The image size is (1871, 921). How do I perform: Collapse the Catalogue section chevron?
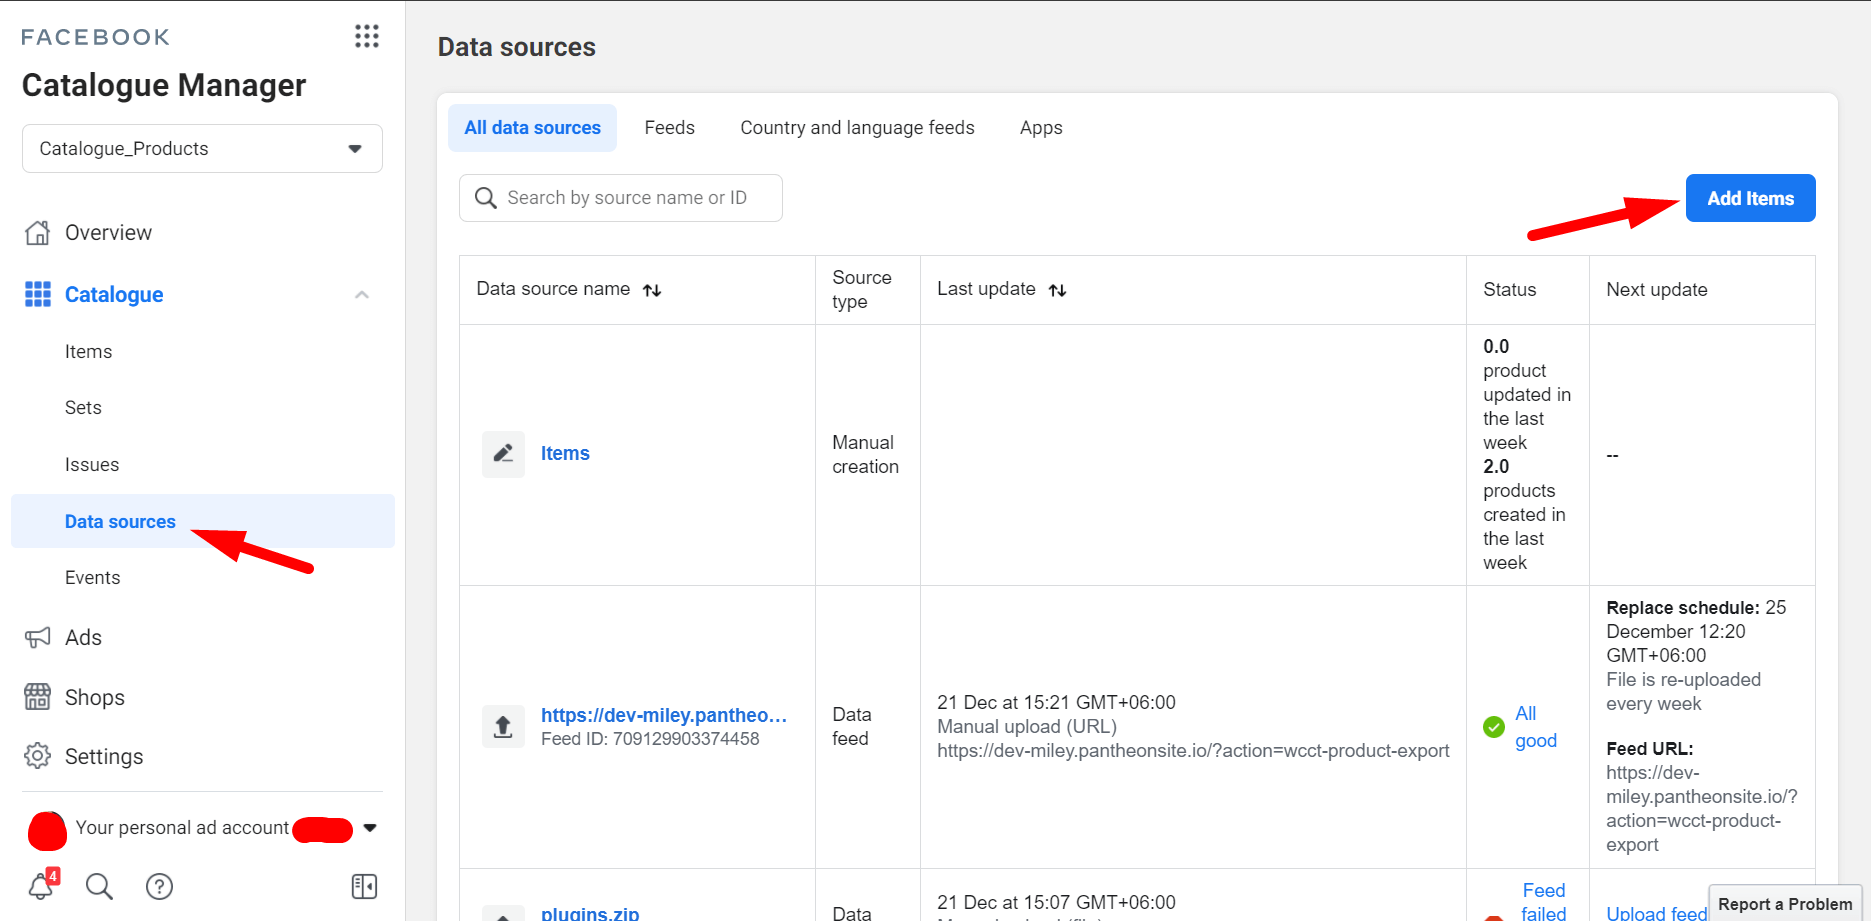362,295
